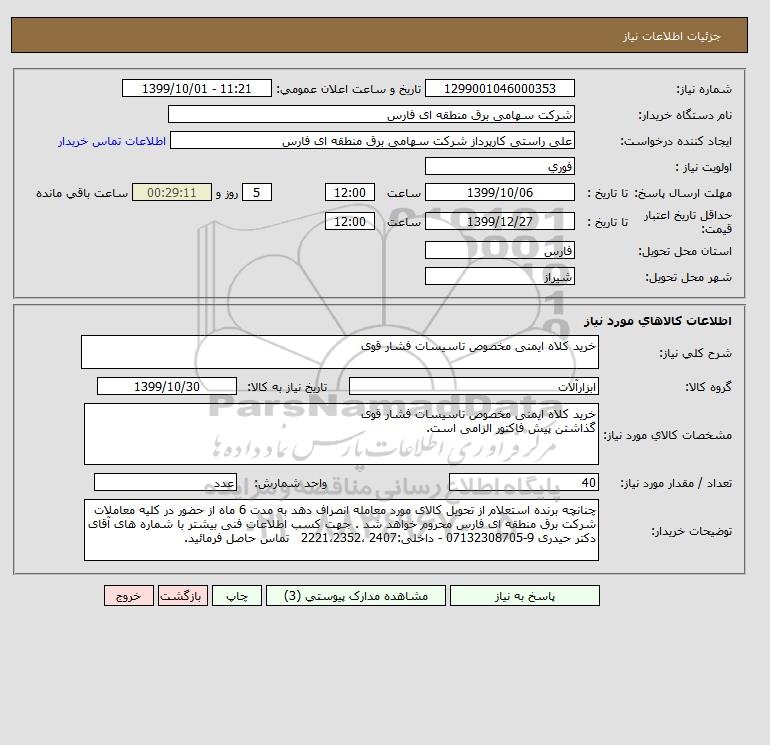Click the ساعت باقی مانده label
Image resolution: width=770 pixels, height=745 pixels.
tap(82, 193)
